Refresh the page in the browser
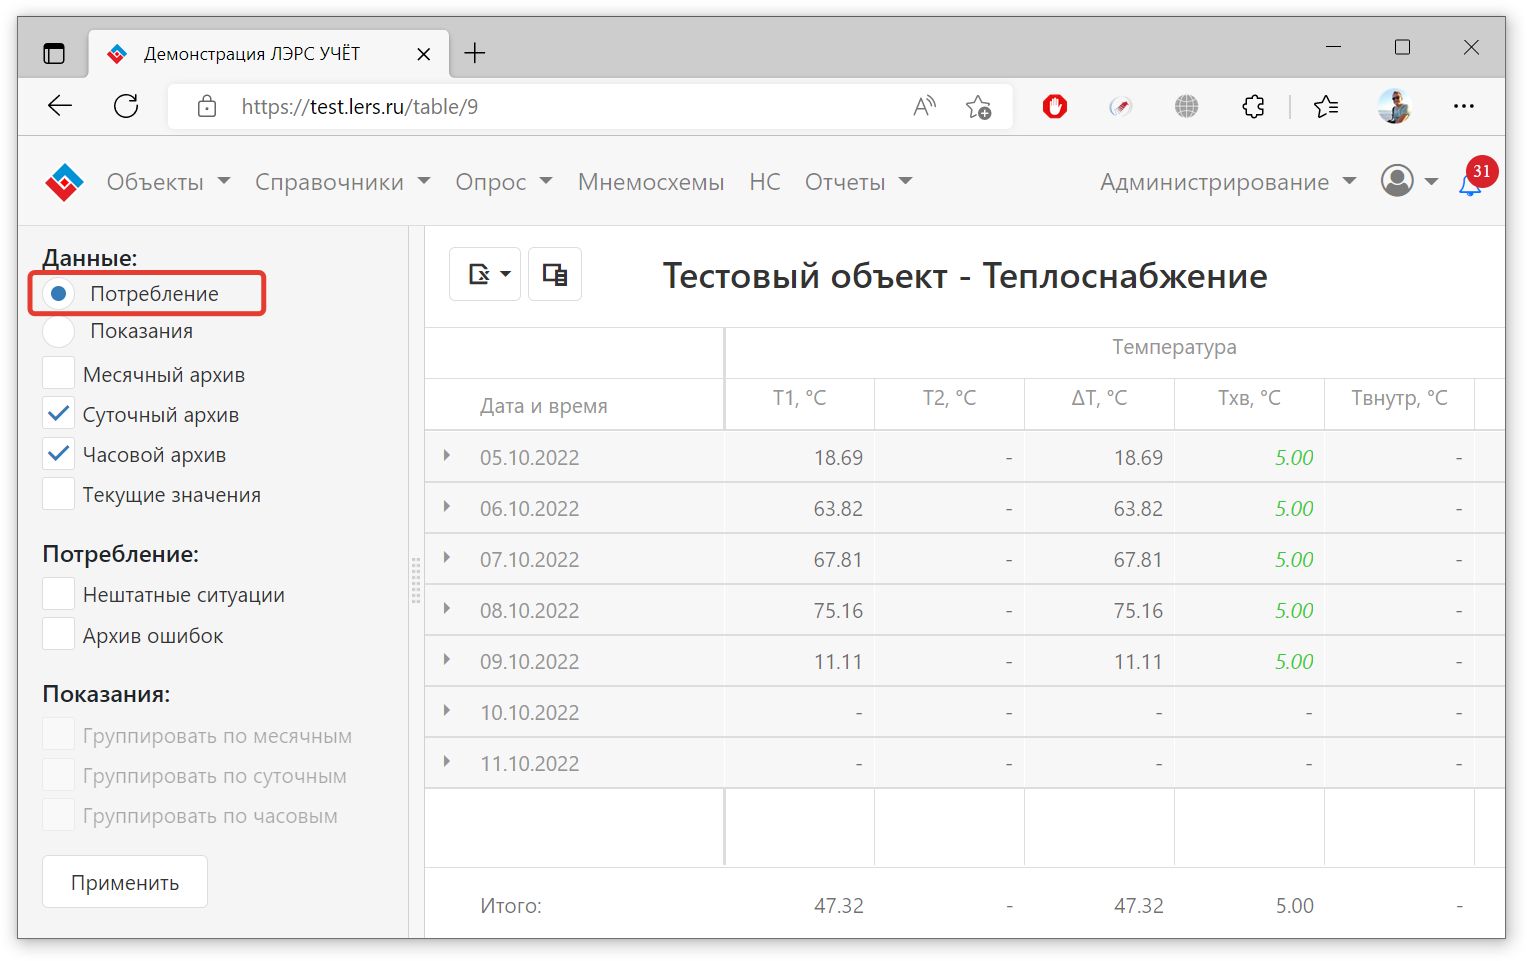Screen dimensions: 1527x961 coord(126,106)
